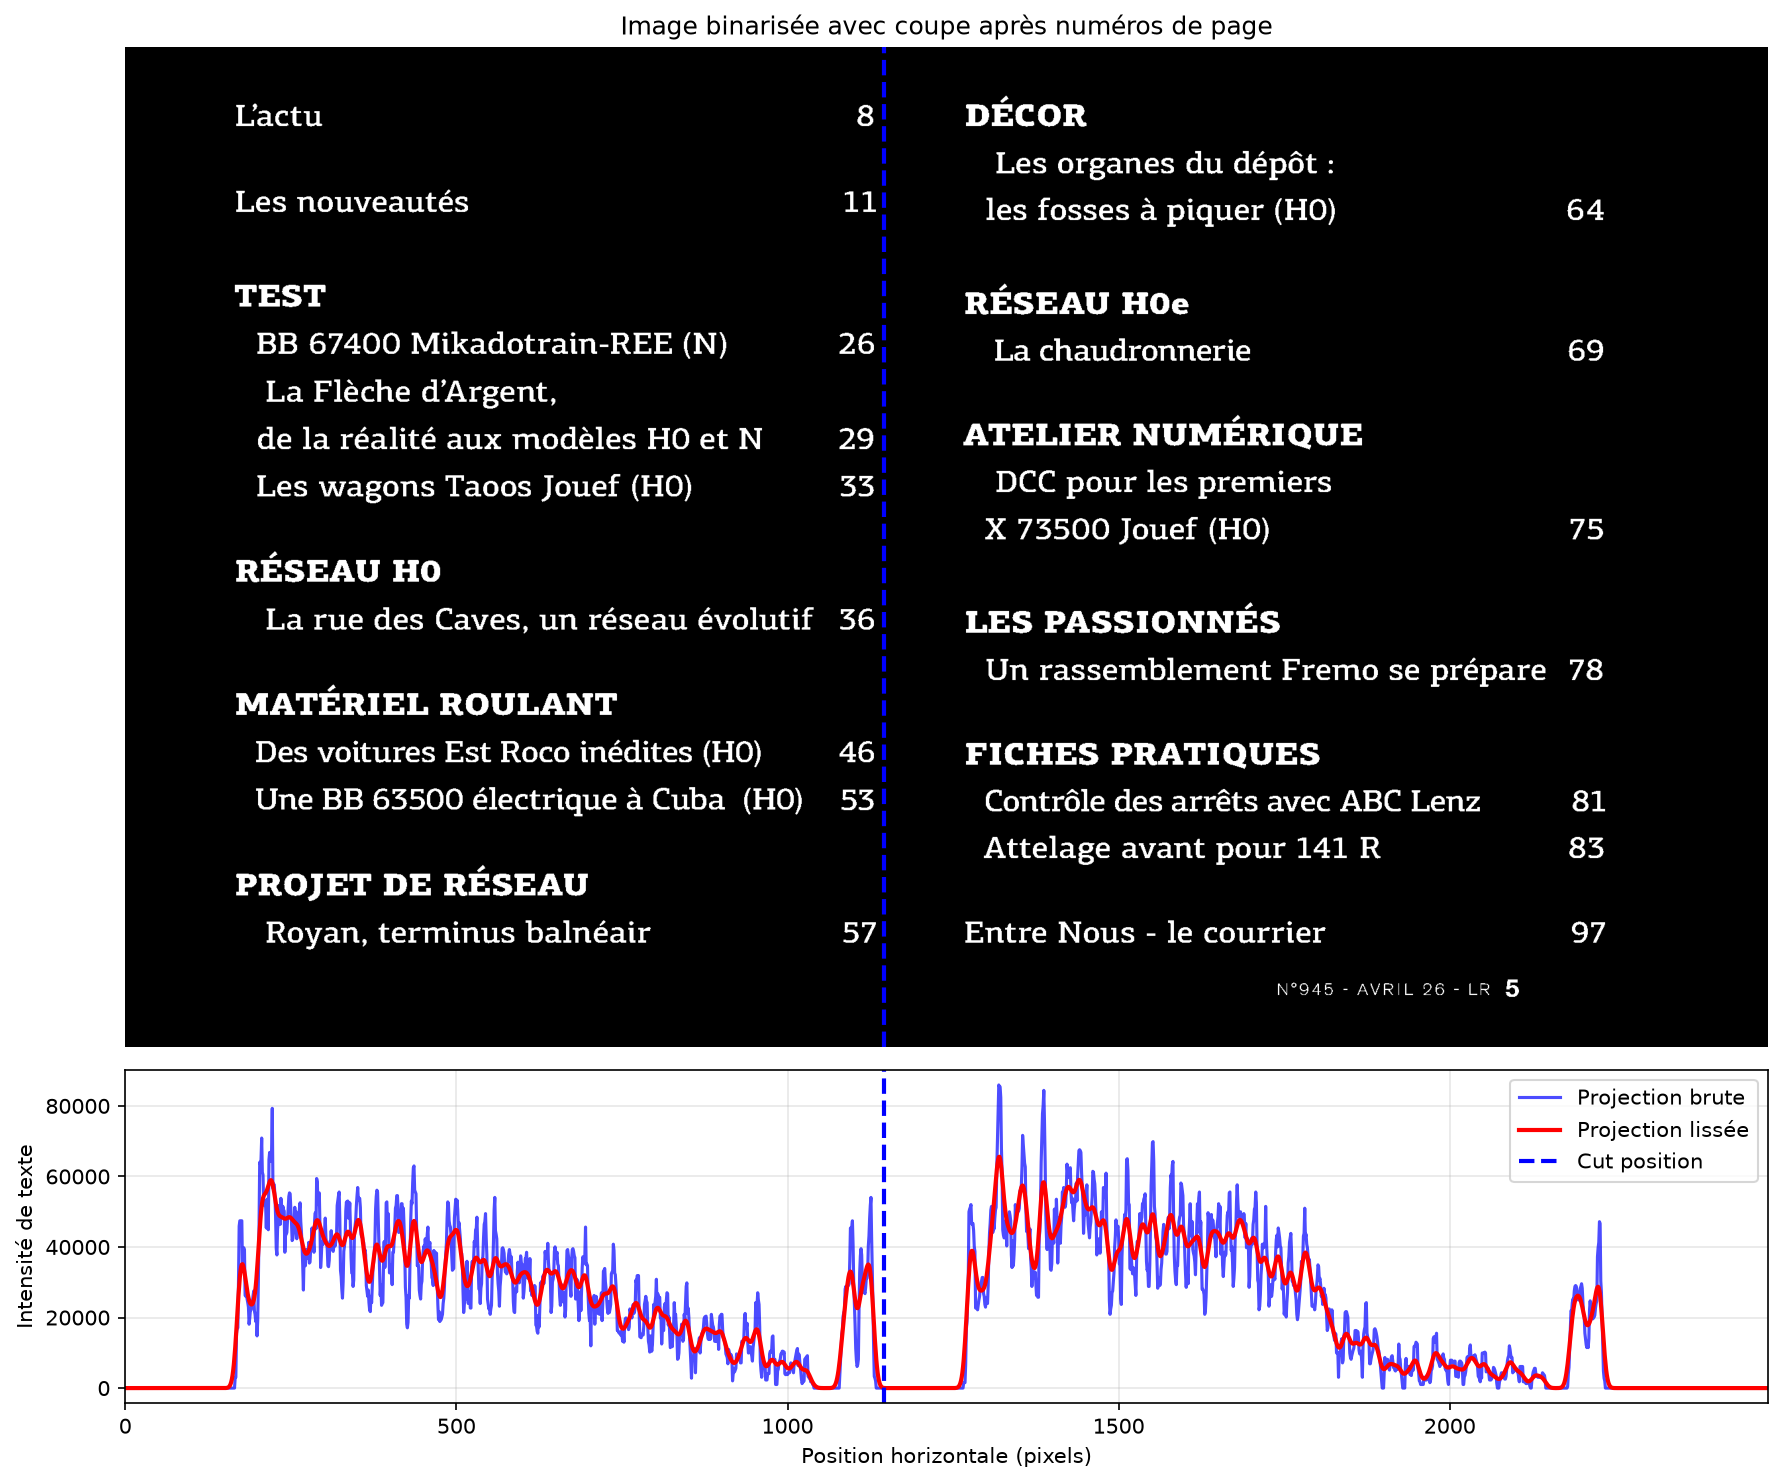Click page number 69
Screen dimensions: 1783x1483
point(1585,351)
